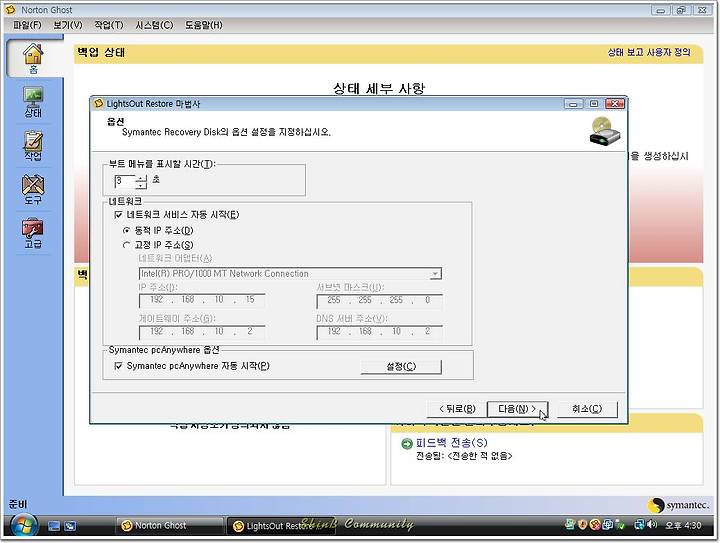Viewport: 720px width, 543px height.
Task: Toggle 네트워크 서비스 자동 시작 checkbox
Action: click(118, 214)
